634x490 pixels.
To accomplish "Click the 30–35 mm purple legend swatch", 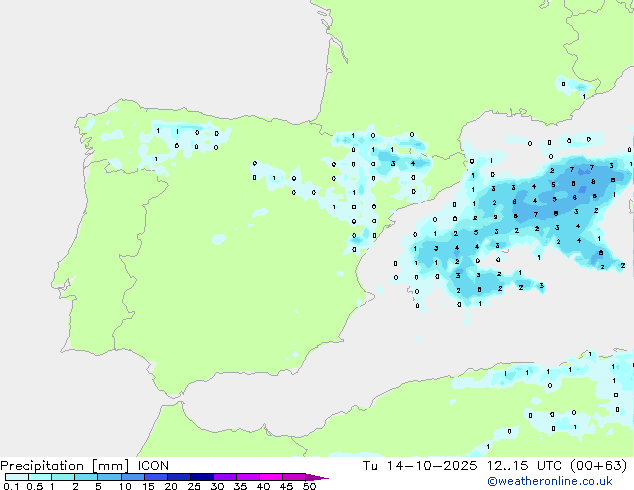I will click(225, 477).
